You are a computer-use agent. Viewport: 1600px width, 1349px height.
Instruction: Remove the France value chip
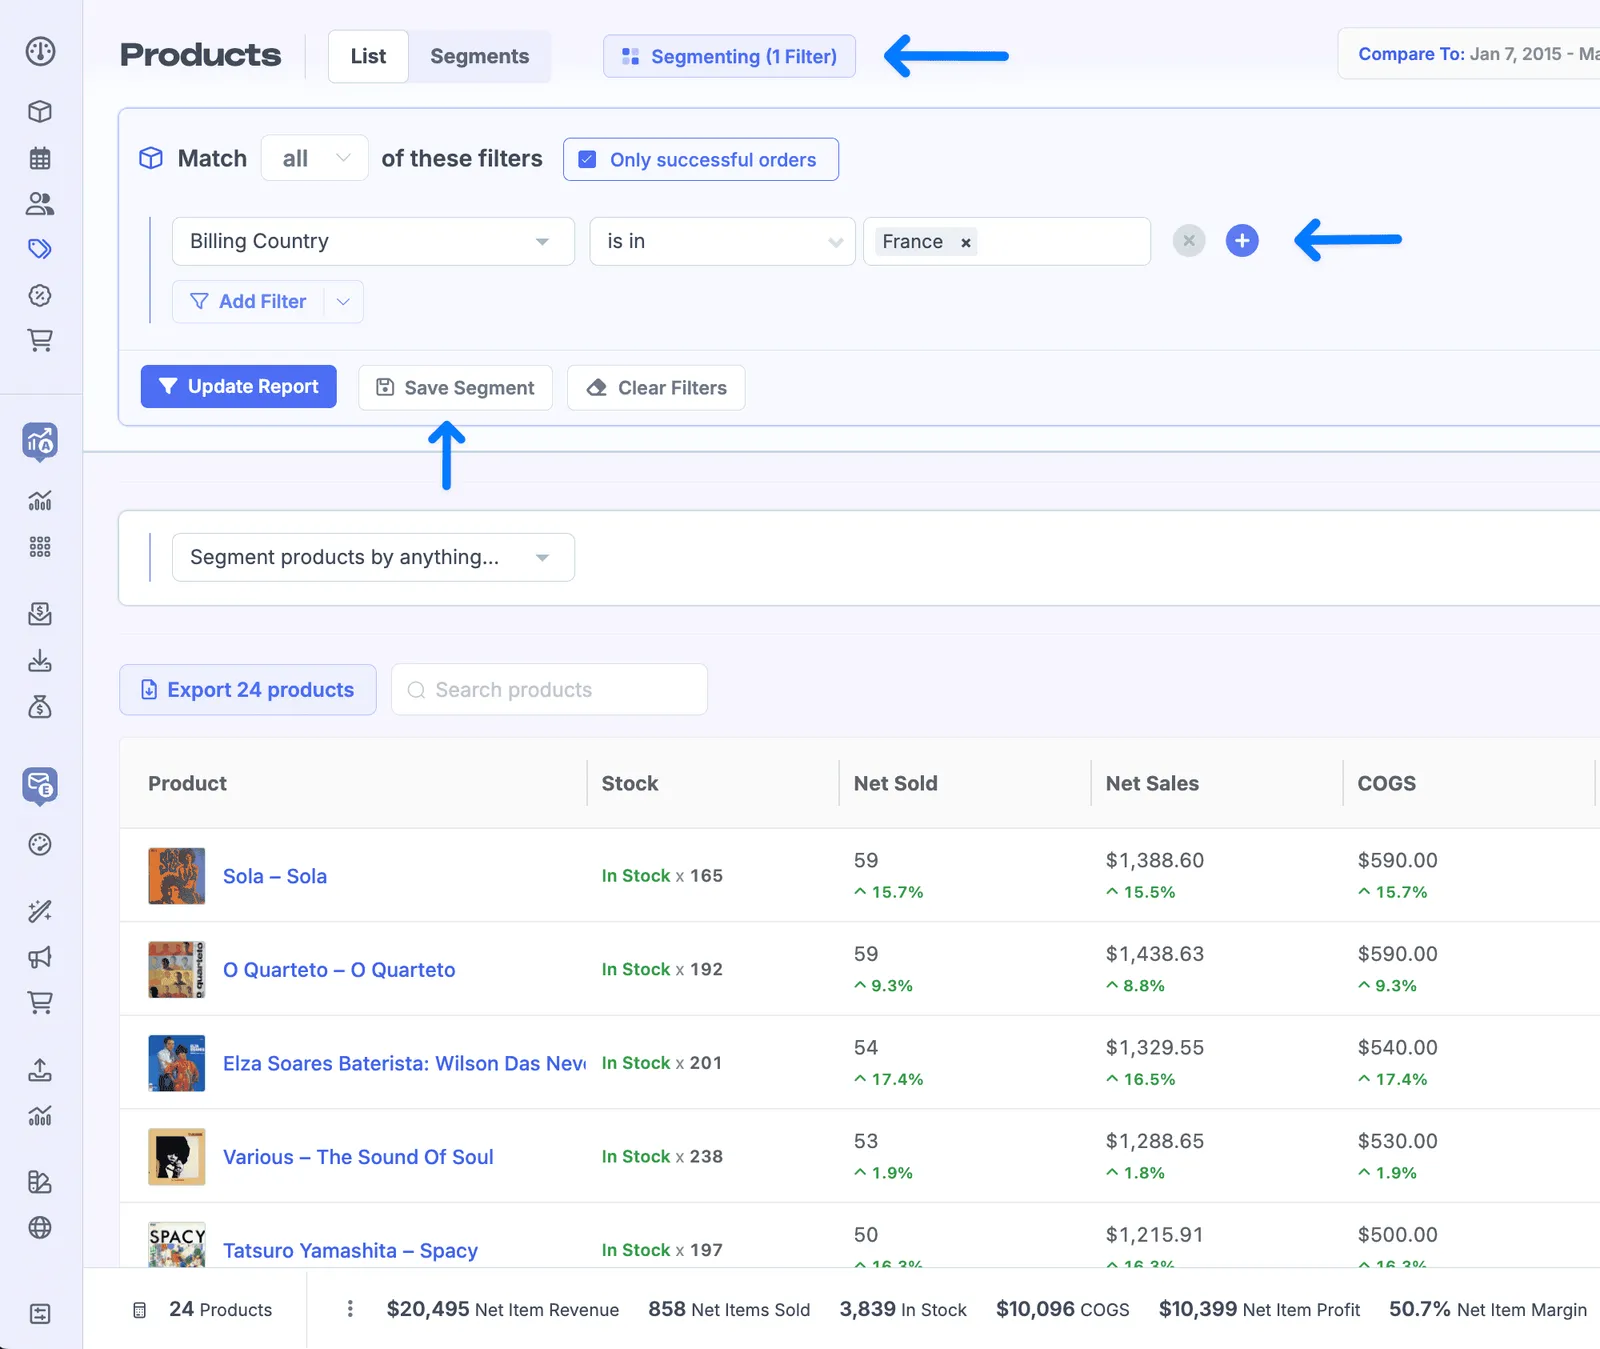tap(966, 242)
